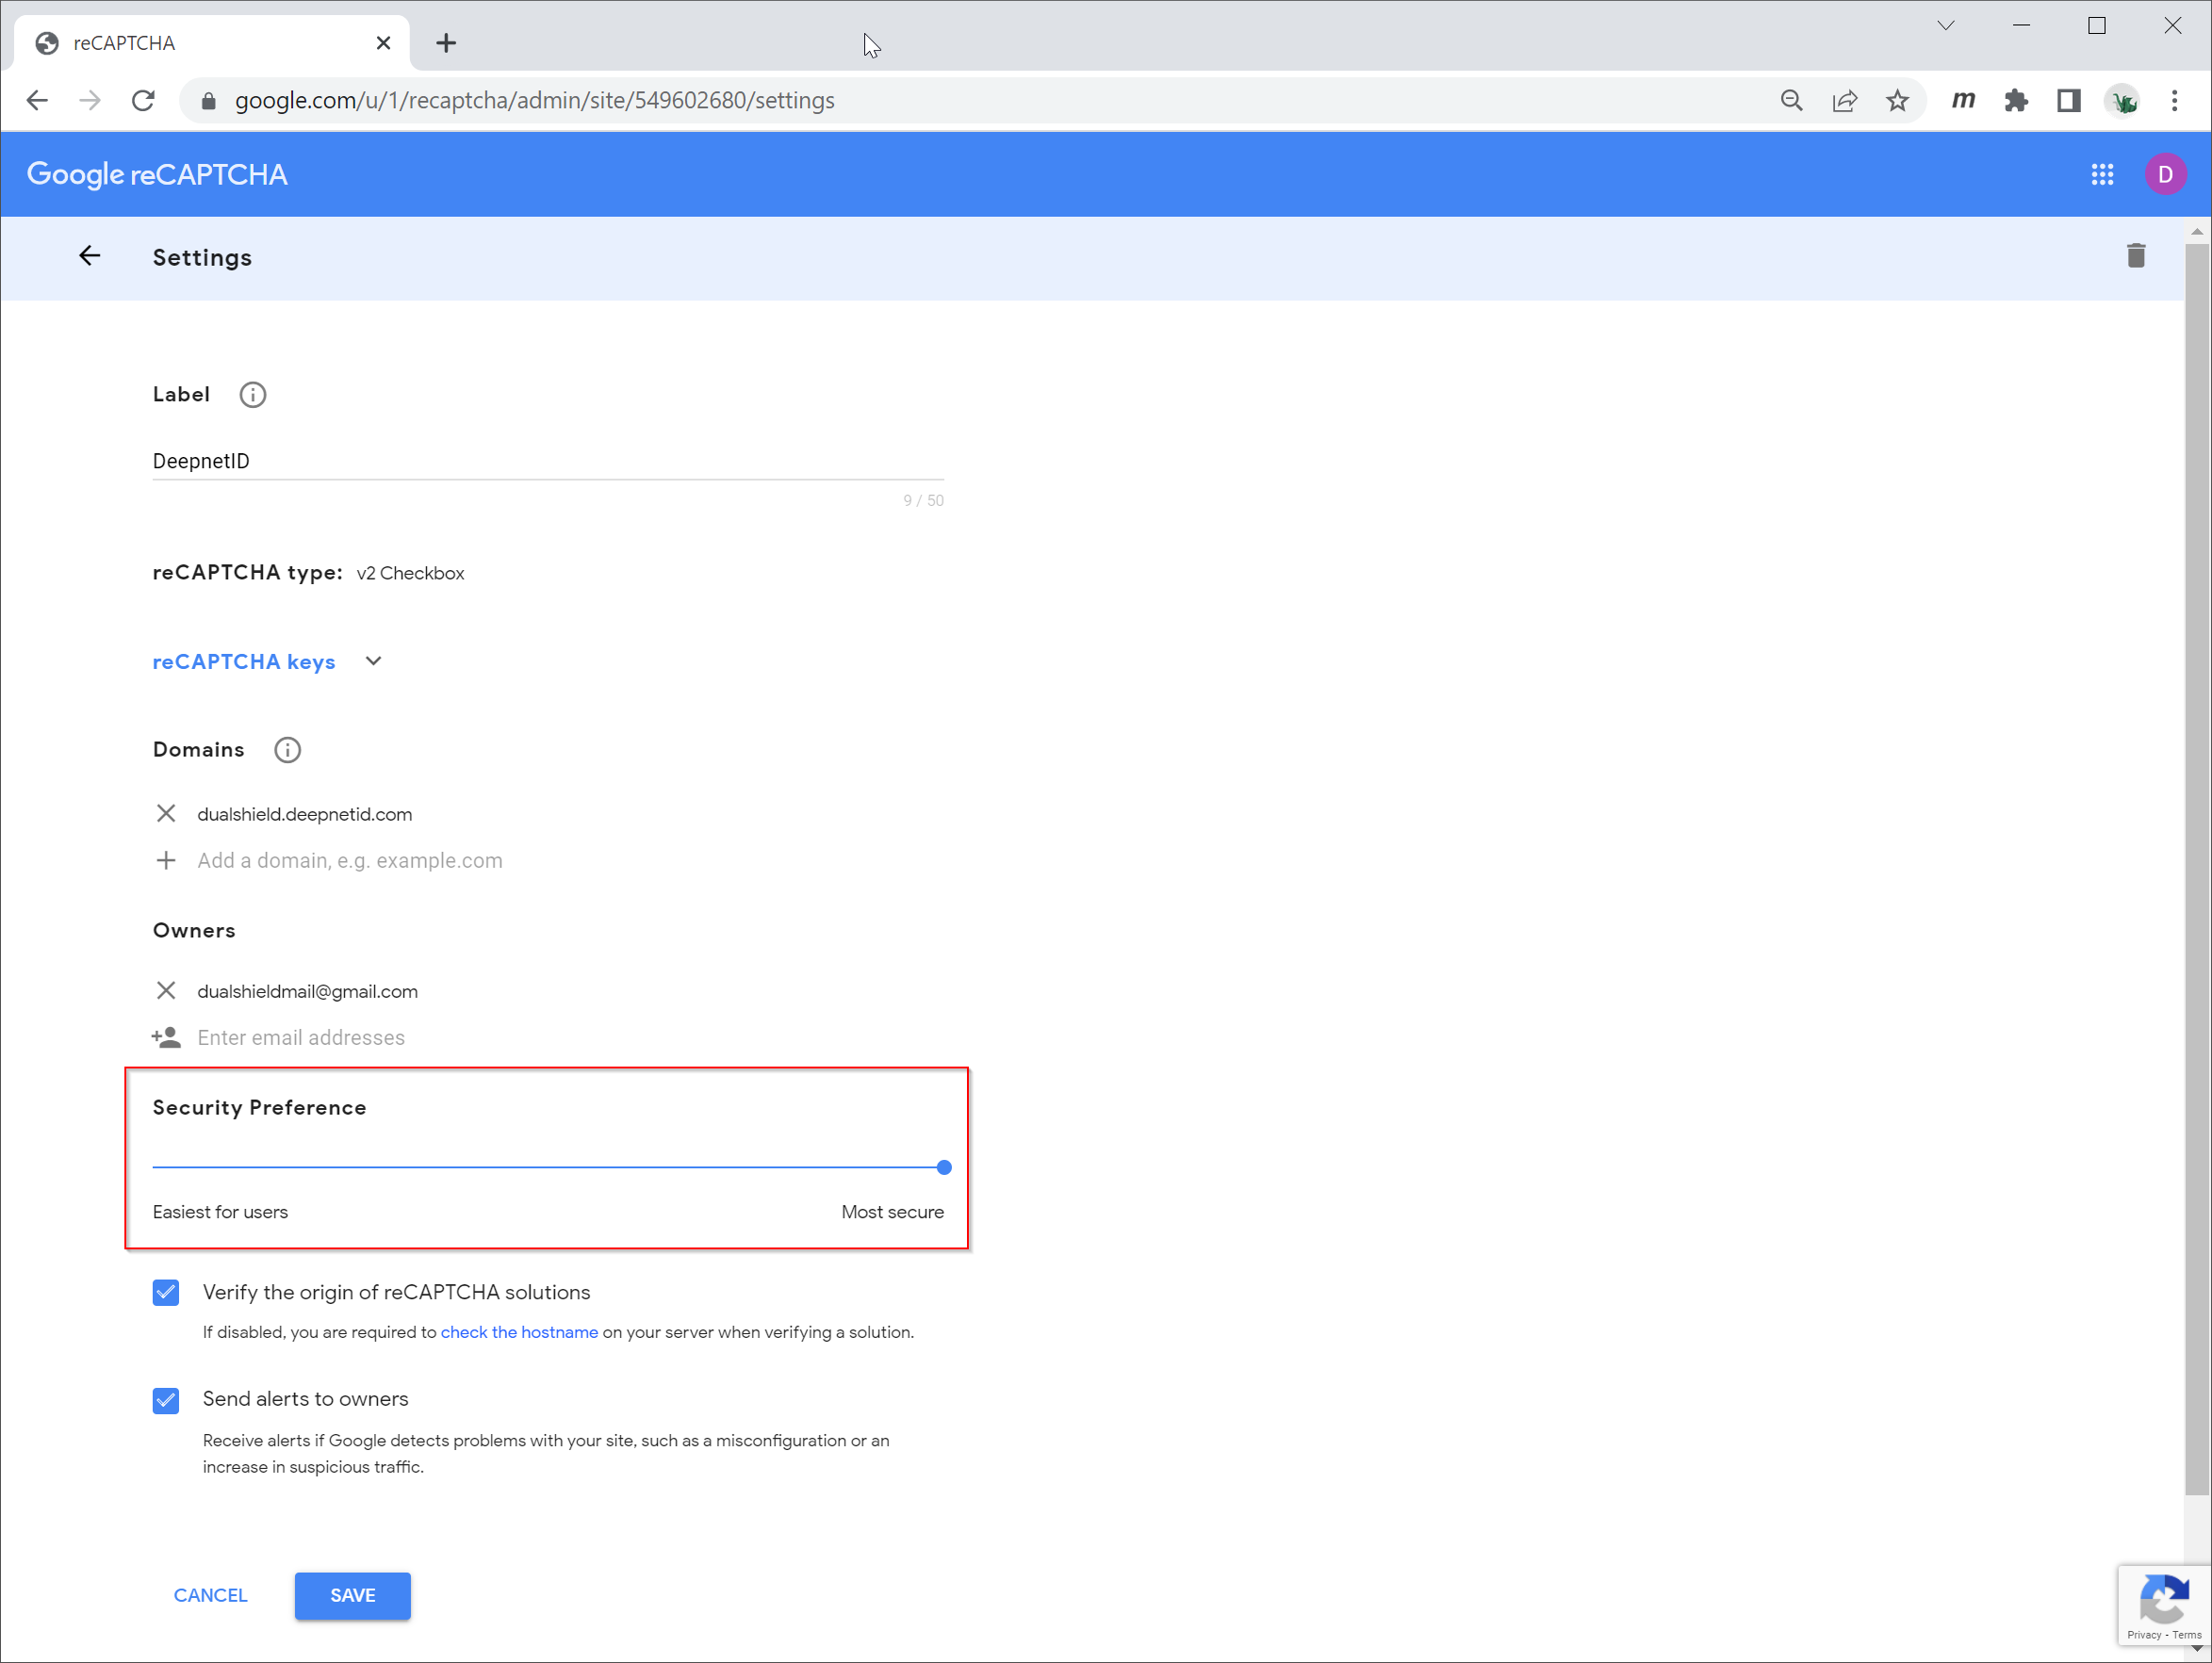The height and width of the screenshot is (1663, 2212).
Task: Click the SAVE button
Action: coord(352,1594)
